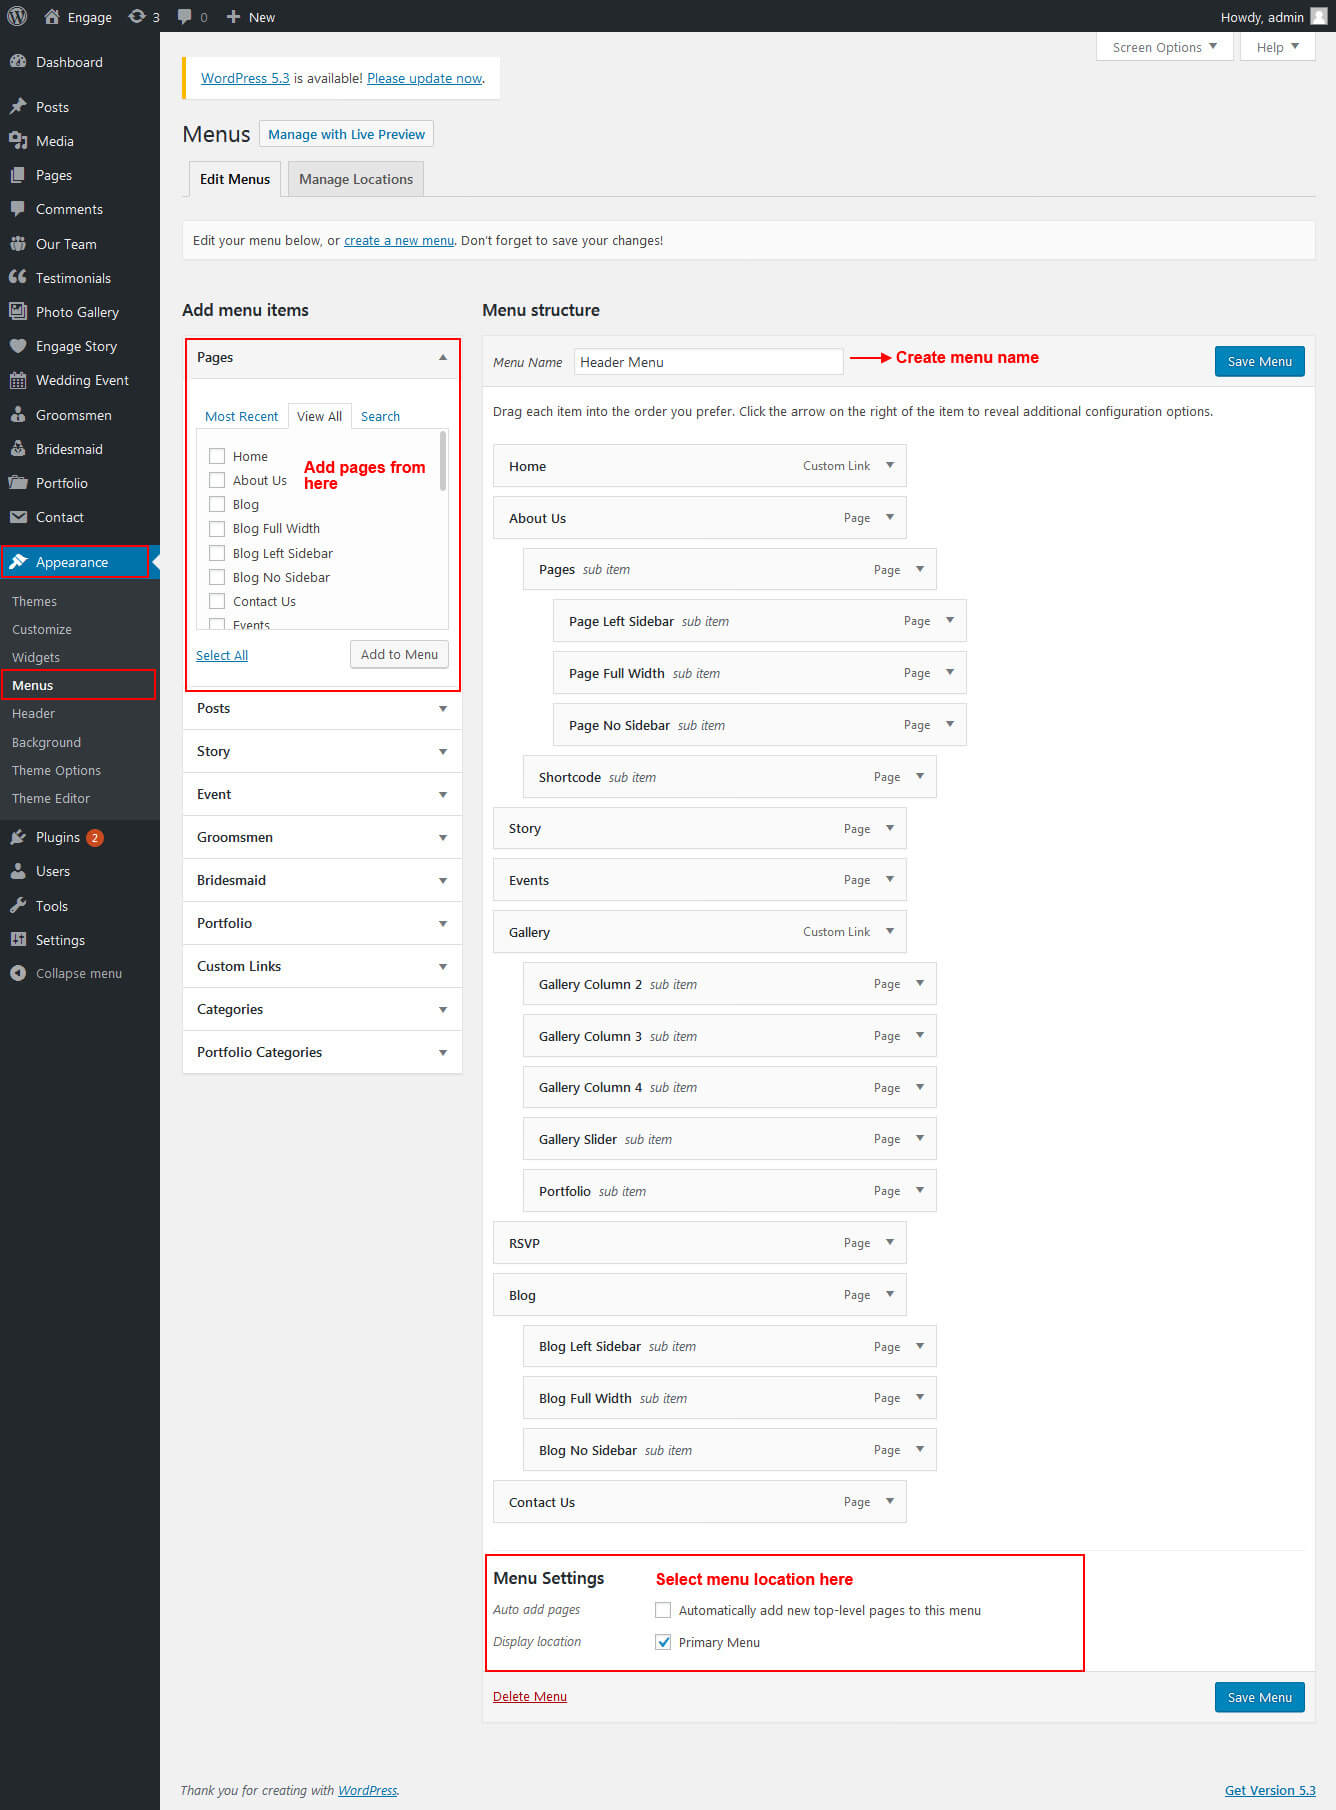
Task: Enable automatically add new top-level pages
Action: [663, 1610]
